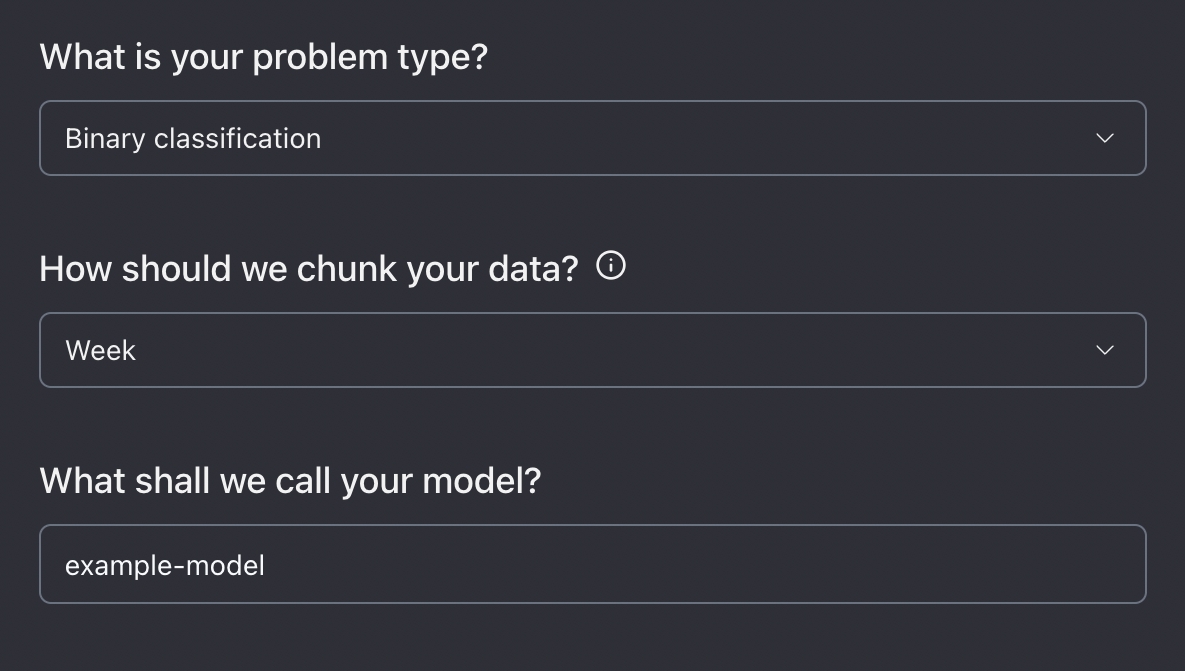1185x671 pixels.
Task: Click the 'How should we chunk your data?' label
Action: 308,269
